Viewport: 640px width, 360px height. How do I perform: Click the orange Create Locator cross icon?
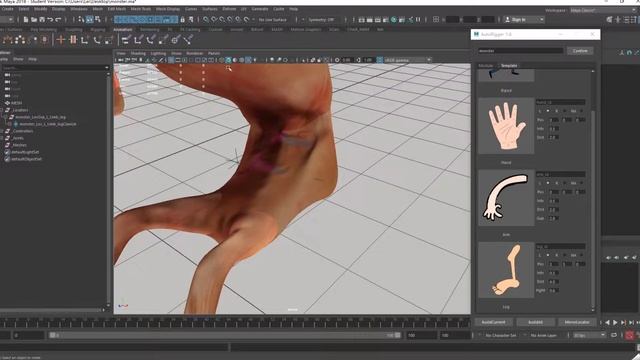click(x=61, y=40)
